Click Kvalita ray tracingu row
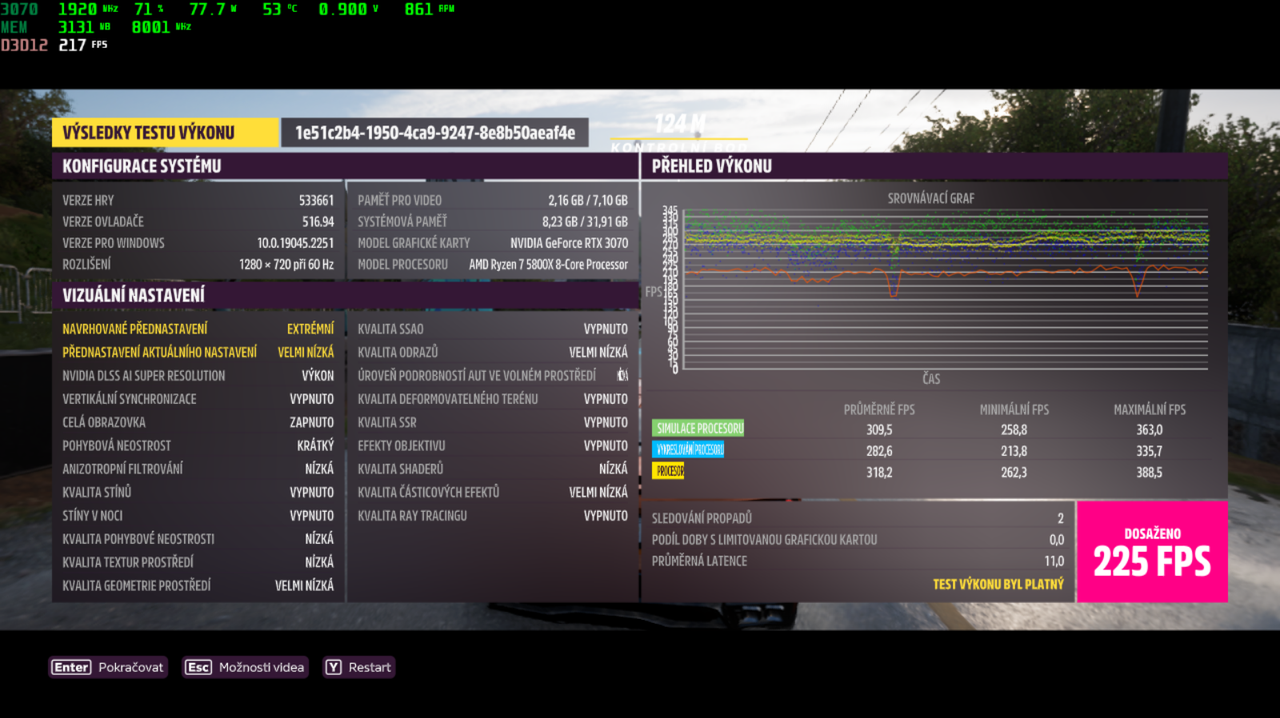 (493, 516)
